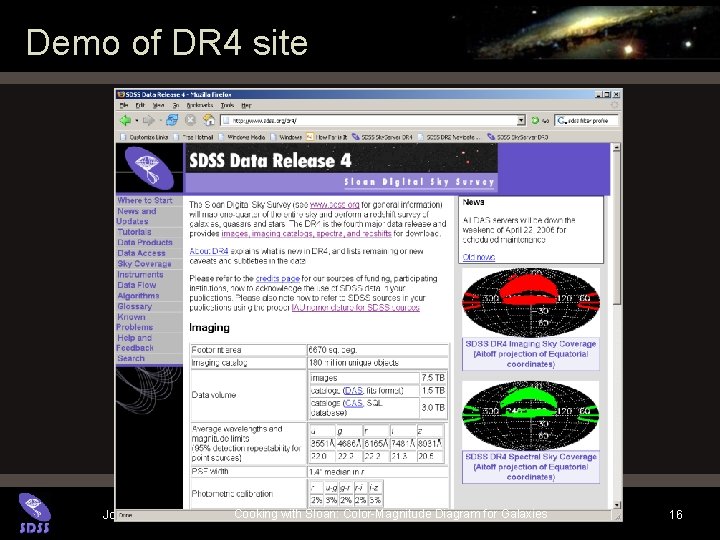Click SDSS DR4 Spectral Sky Coverage caption
This screenshot has width=720, height=540.
coord(530,467)
